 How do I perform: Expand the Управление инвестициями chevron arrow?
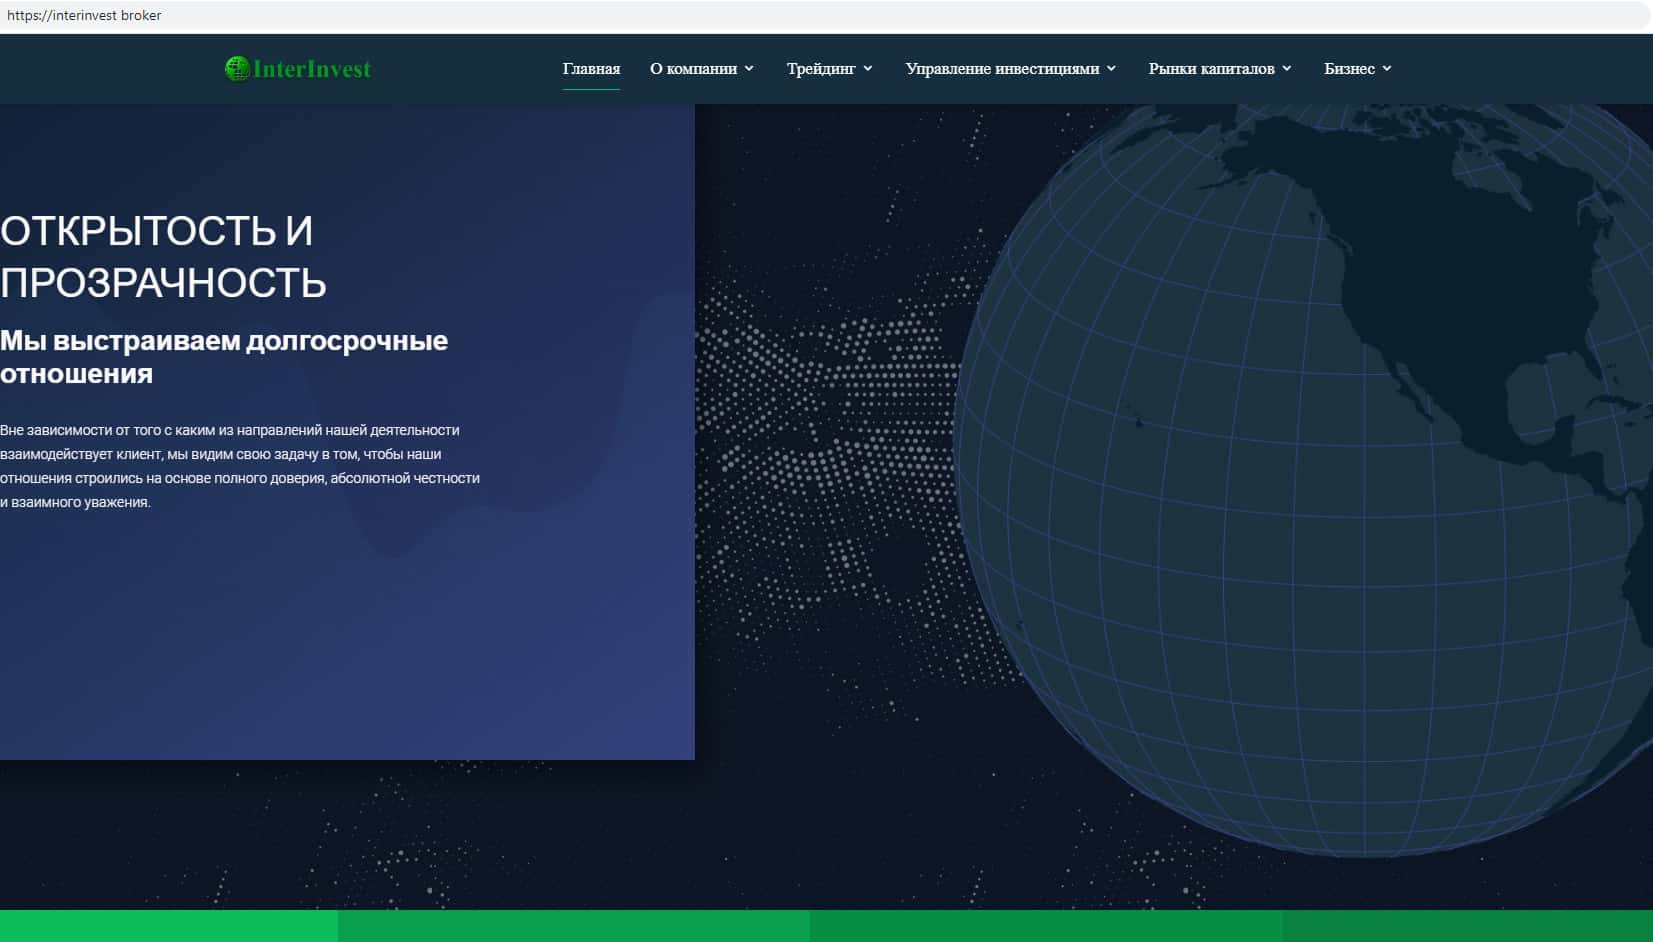click(1111, 69)
